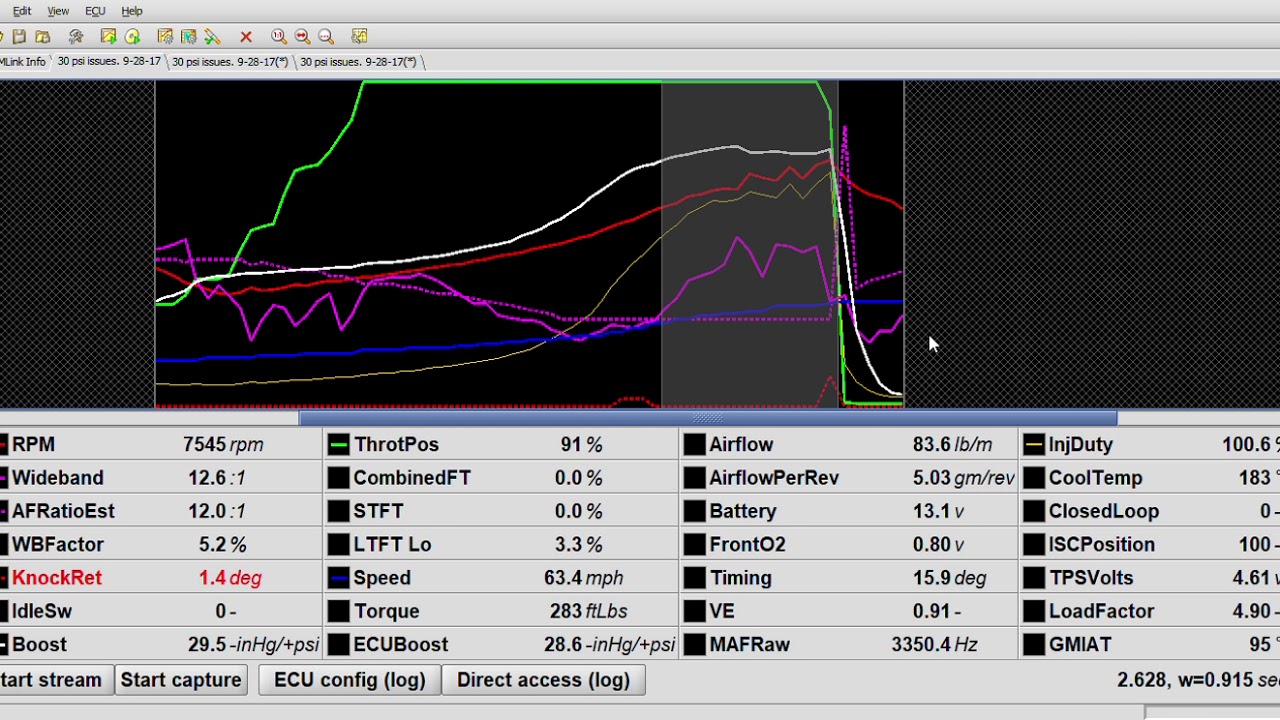
Task: Select second '30 psi issues. 9-28-17(*)' tab
Action: [x=230, y=61]
